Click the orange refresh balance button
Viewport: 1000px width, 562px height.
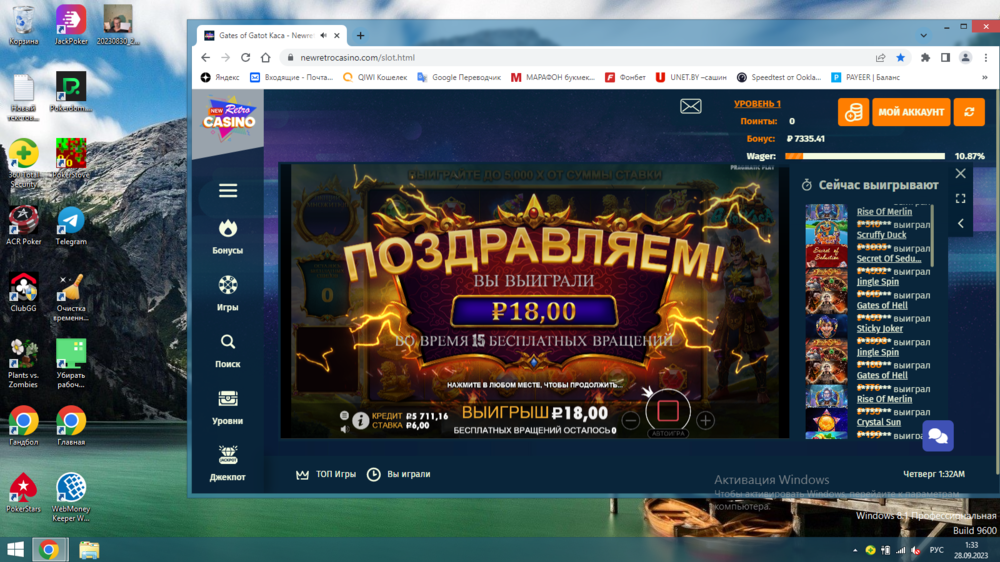(968, 112)
